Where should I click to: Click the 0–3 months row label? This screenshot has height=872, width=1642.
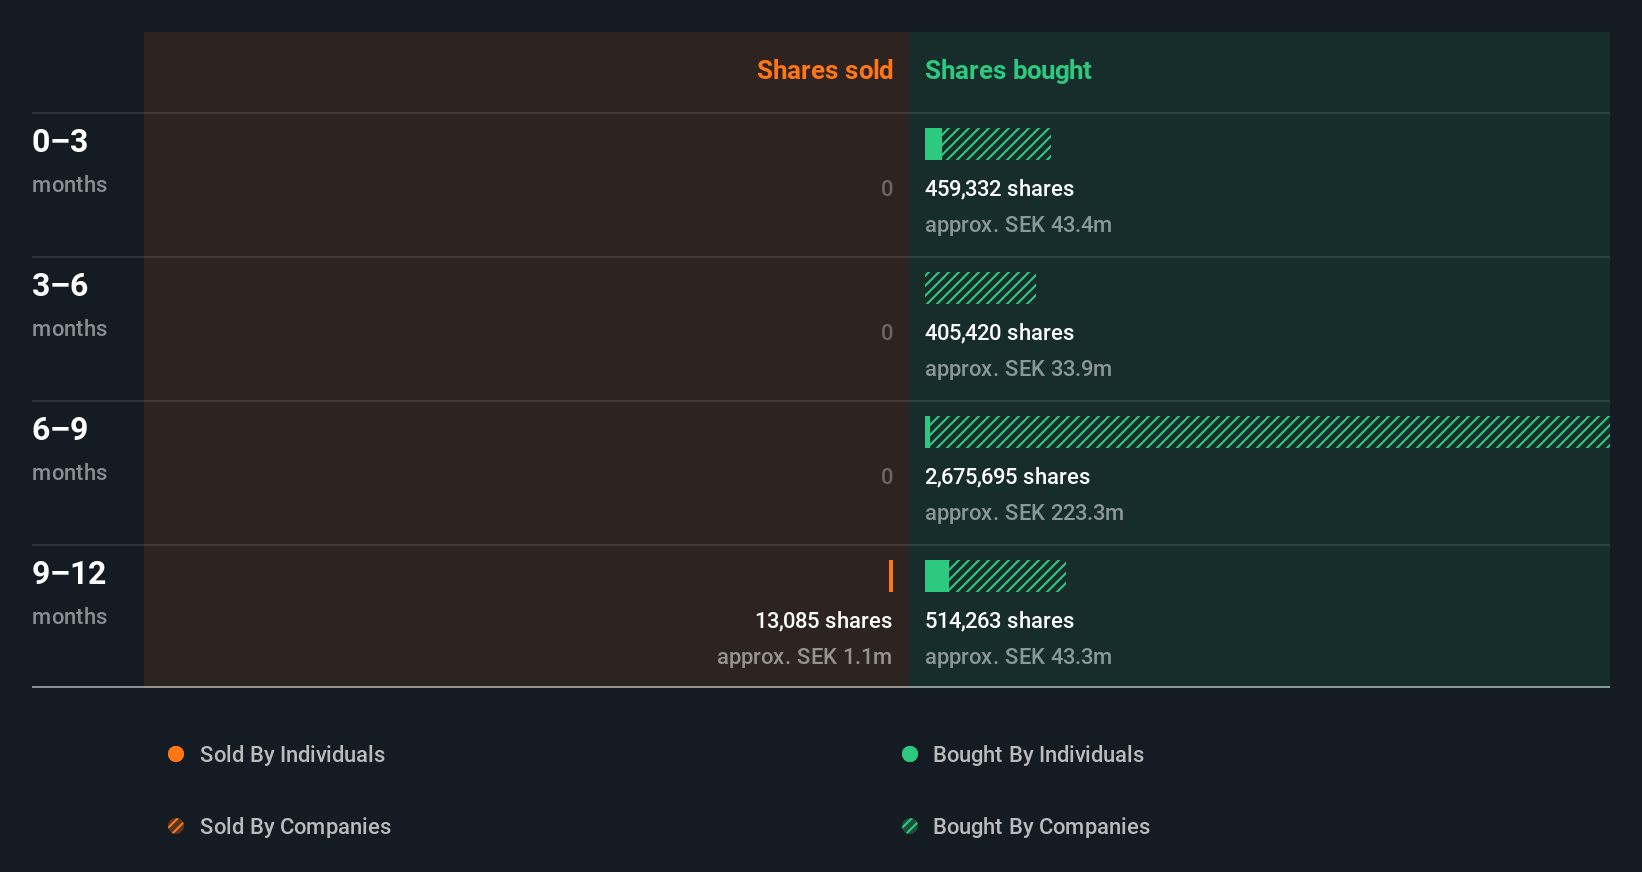point(69,160)
